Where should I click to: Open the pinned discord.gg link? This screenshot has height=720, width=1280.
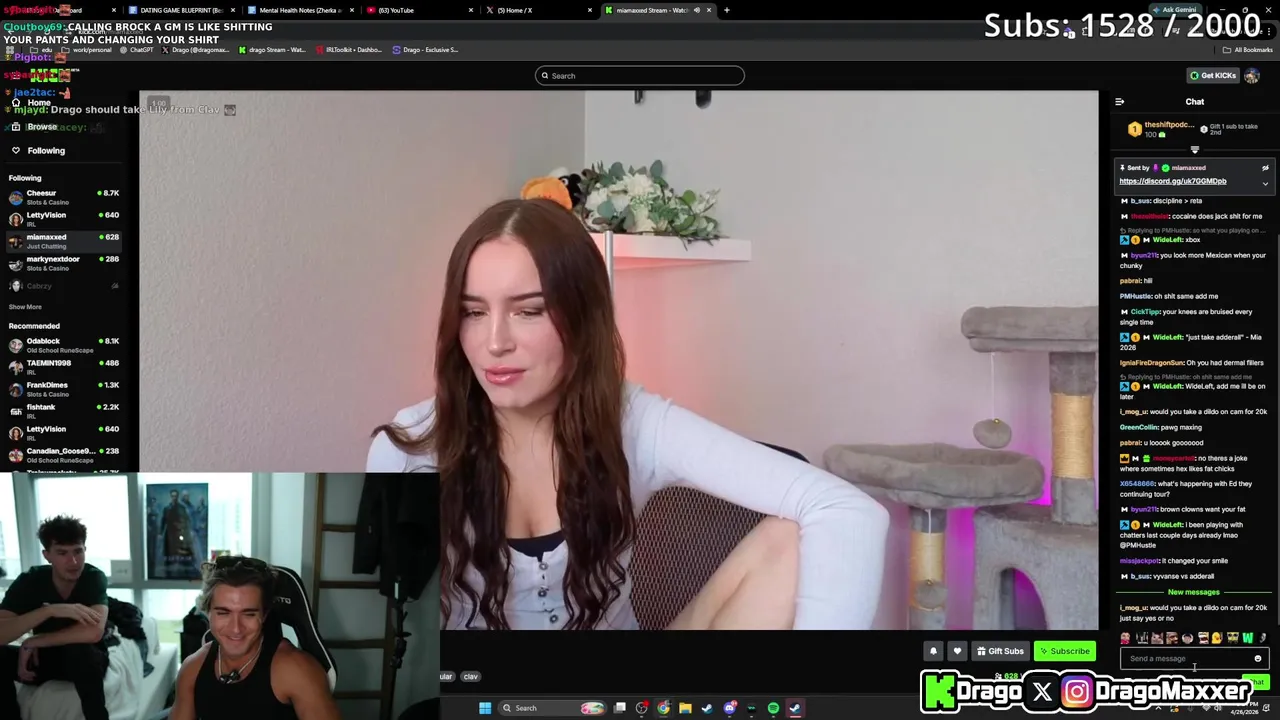[x=1172, y=181]
